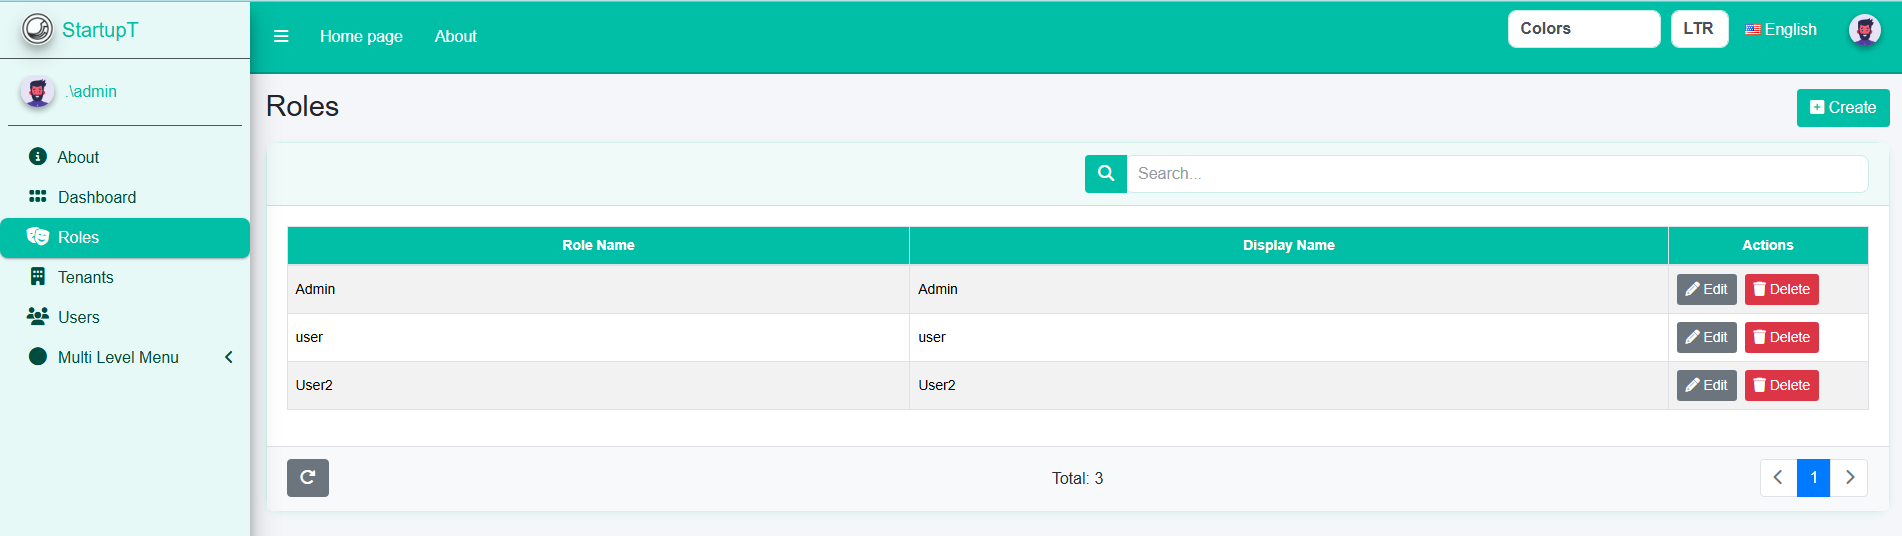Screen dimensions: 1902x536
Task: Select About in the top navigation
Action: pos(455,36)
